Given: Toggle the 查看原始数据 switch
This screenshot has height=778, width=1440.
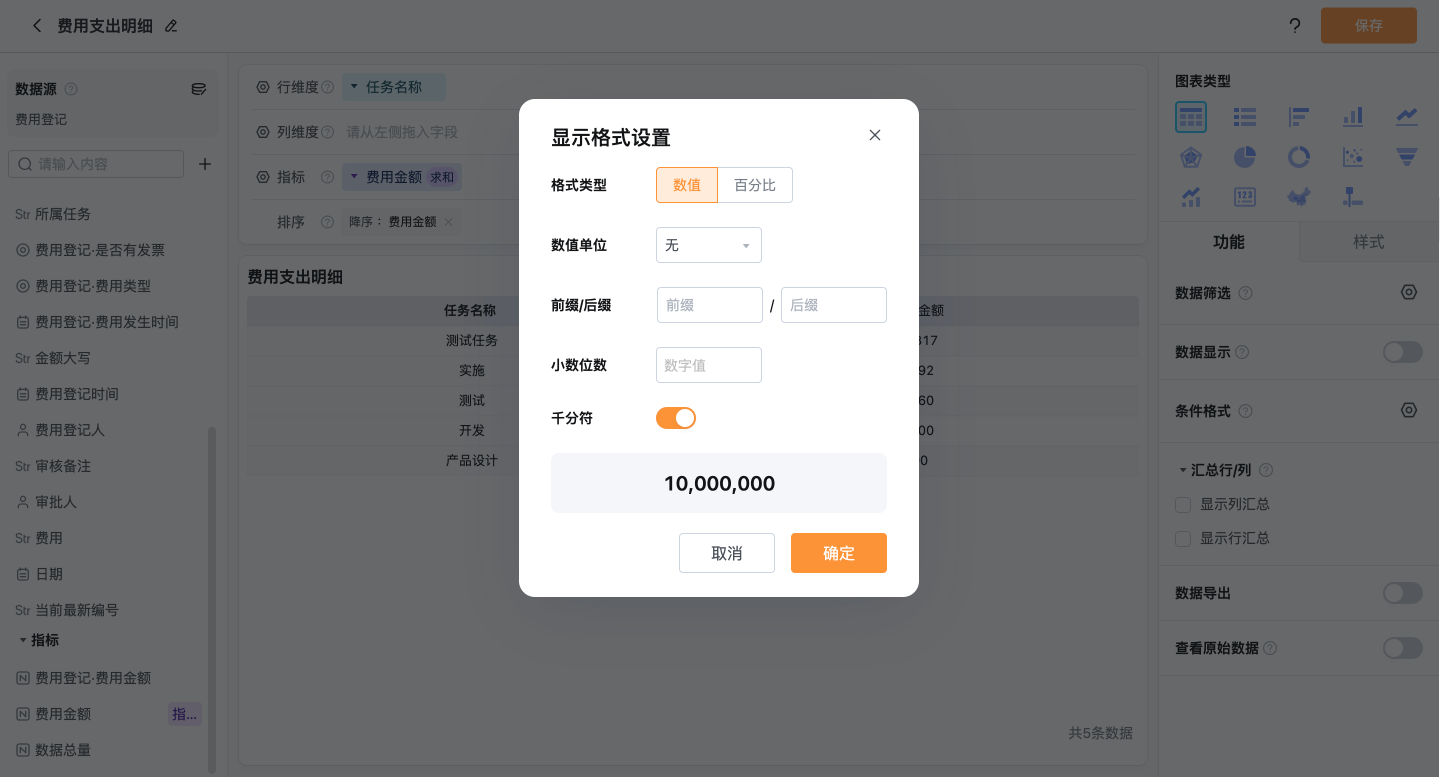Looking at the screenshot, I should (x=1403, y=648).
